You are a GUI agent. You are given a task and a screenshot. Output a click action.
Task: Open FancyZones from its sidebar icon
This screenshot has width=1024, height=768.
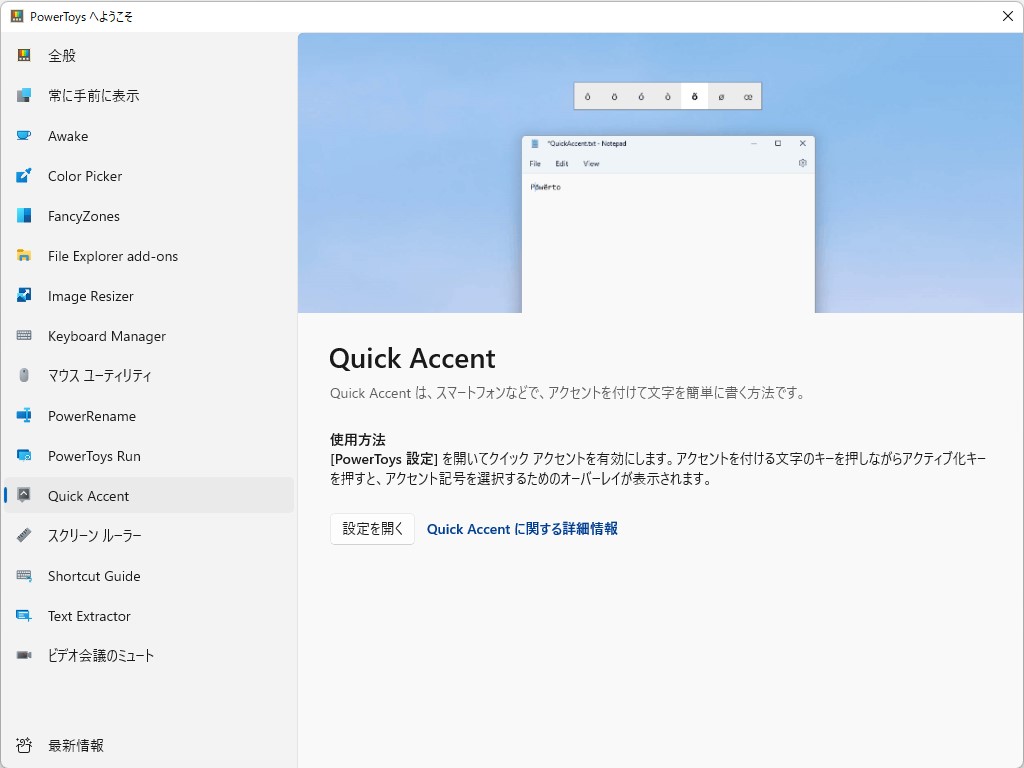coord(26,216)
